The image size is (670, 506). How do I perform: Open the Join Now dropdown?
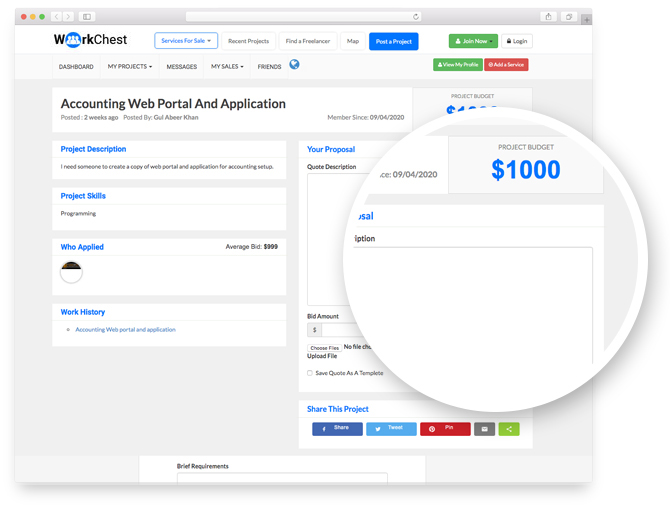(x=473, y=41)
